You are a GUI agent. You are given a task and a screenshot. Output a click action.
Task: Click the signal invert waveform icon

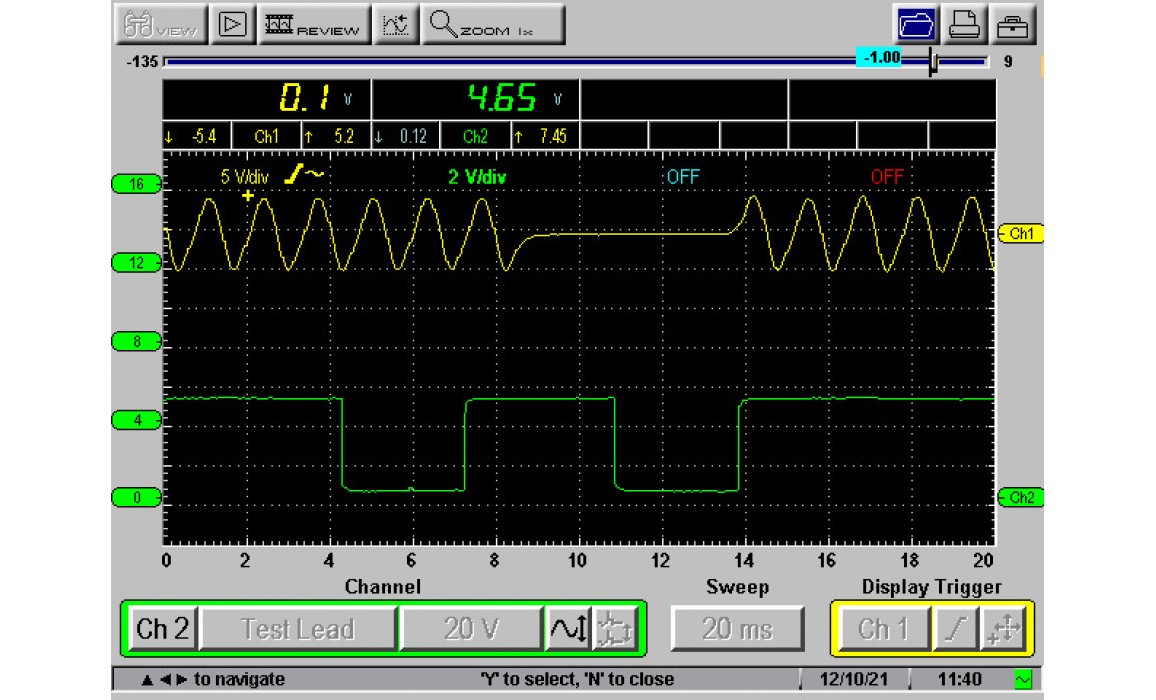[567, 629]
